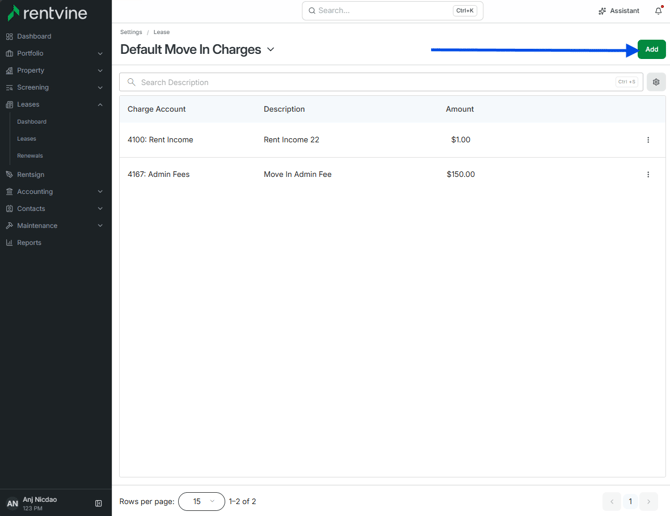
Task: Collapse the sidebar panel icon
Action: point(98,503)
